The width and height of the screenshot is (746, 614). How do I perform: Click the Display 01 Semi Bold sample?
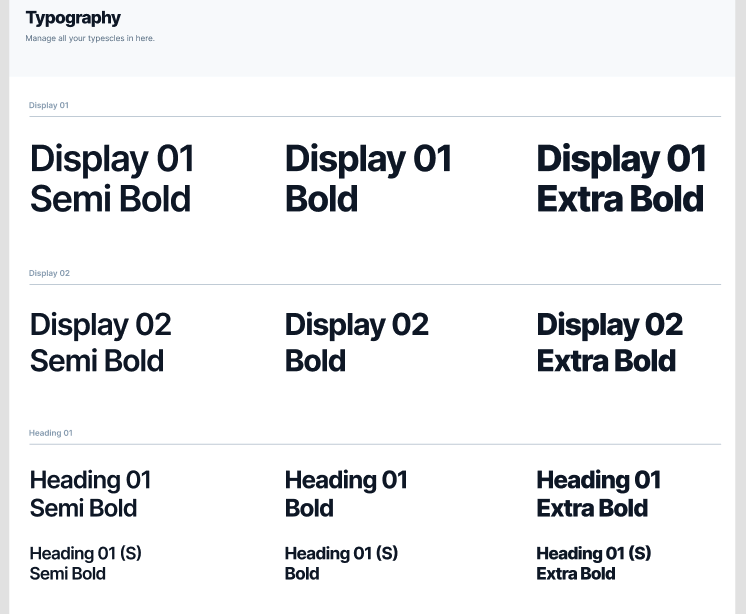(112, 178)
